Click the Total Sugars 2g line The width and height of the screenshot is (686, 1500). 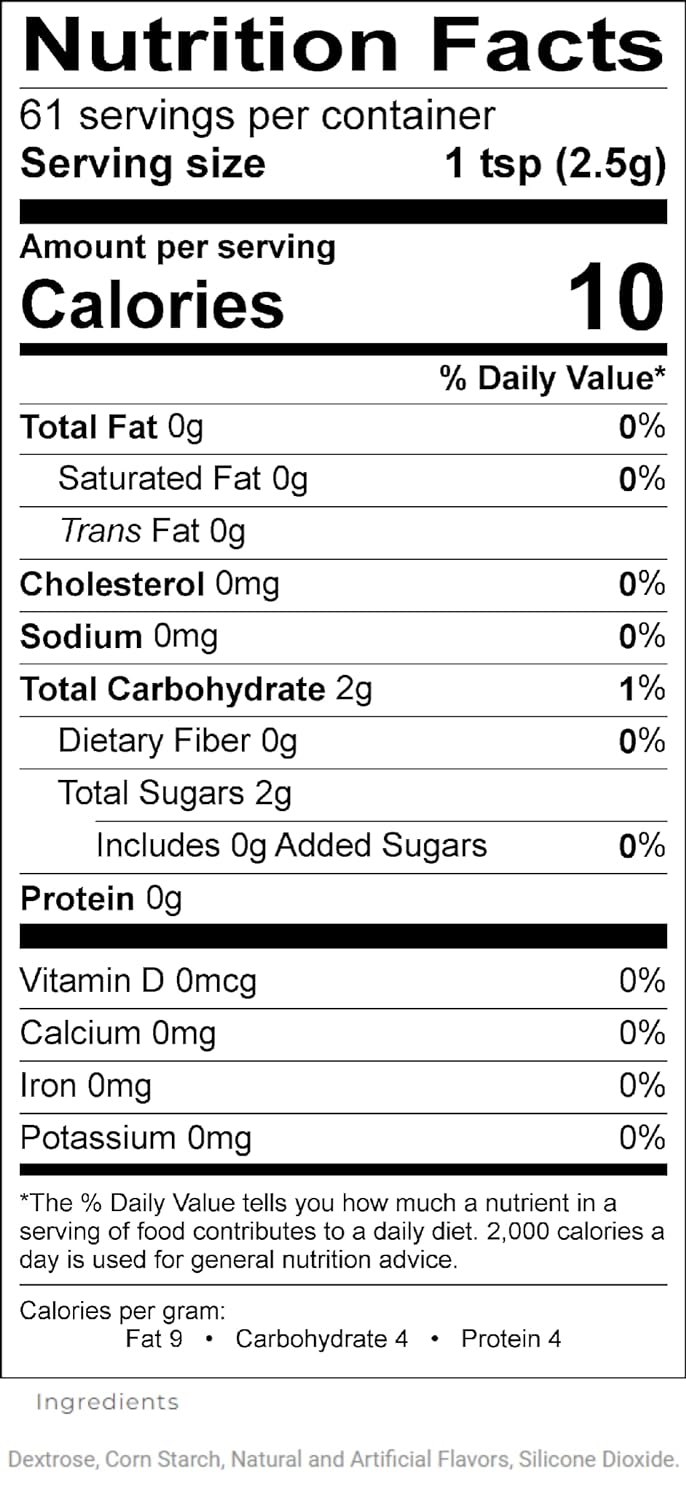pyautogui.click(x=174, y=793)
